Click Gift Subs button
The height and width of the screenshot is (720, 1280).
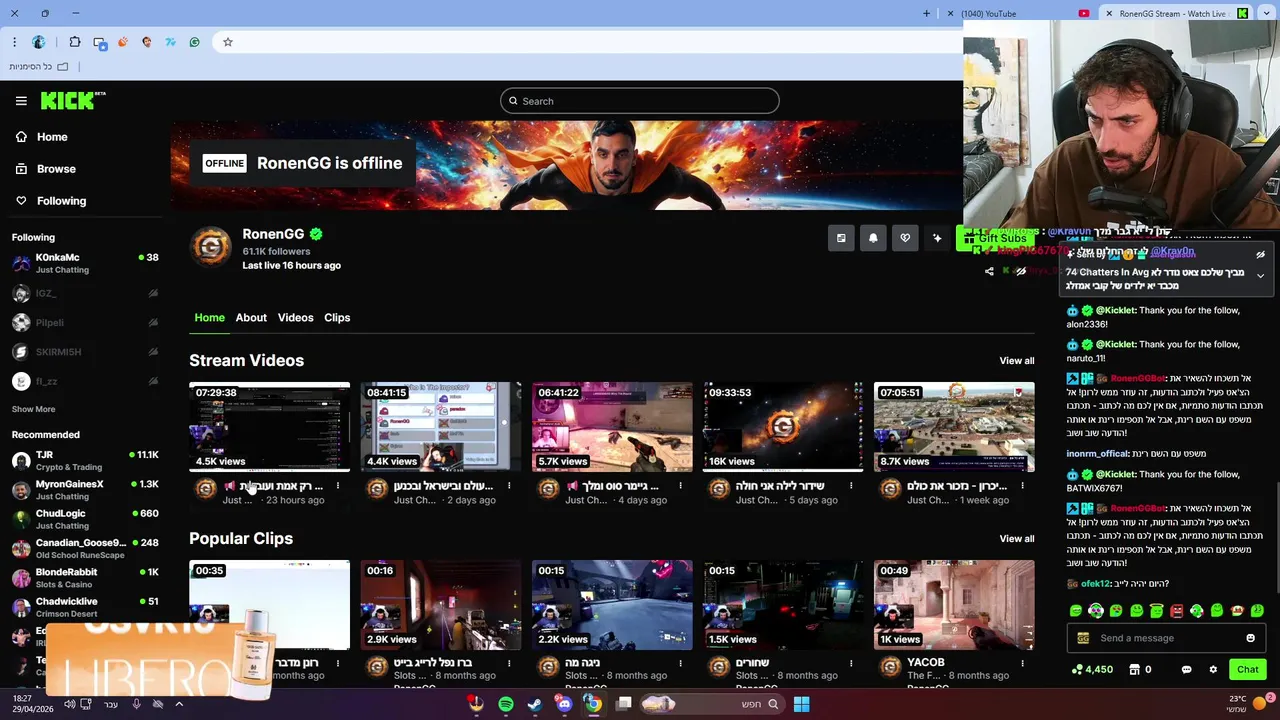click(x=994, y=238)
